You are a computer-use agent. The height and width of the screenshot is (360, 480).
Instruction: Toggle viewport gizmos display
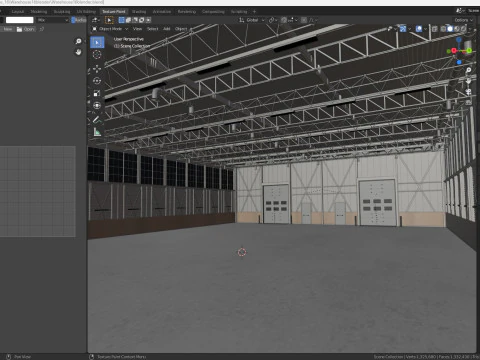(403, 29)
